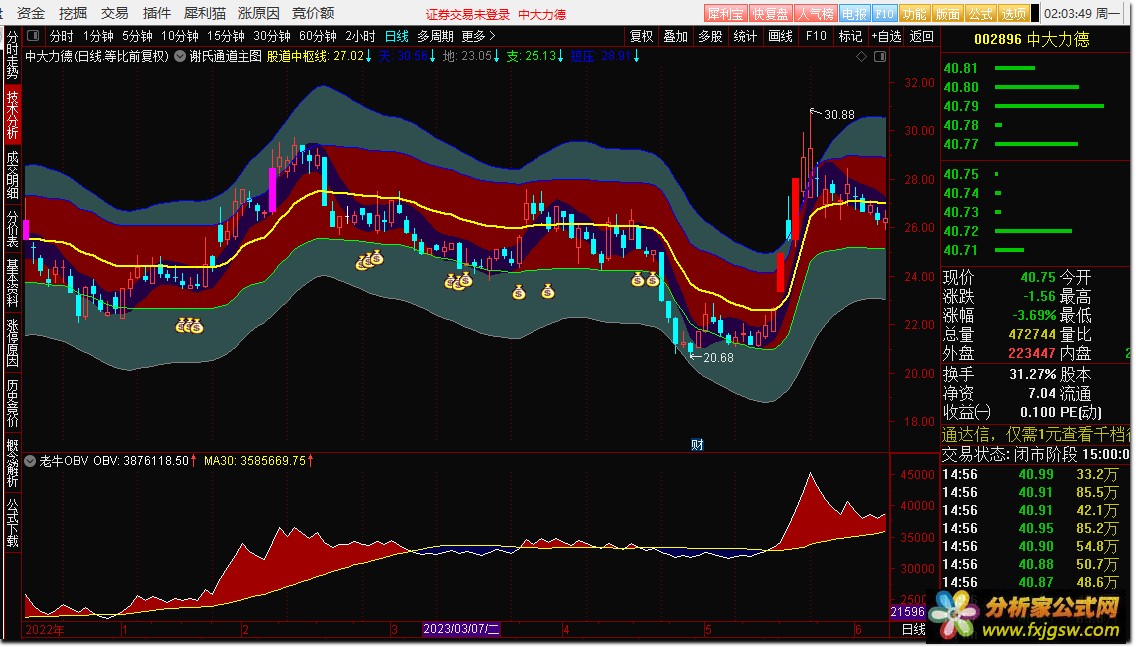Open the 谢氏通道主图 indicator dropdown arrow
This screenshot has width=1136, height=647.
[180, 56]
